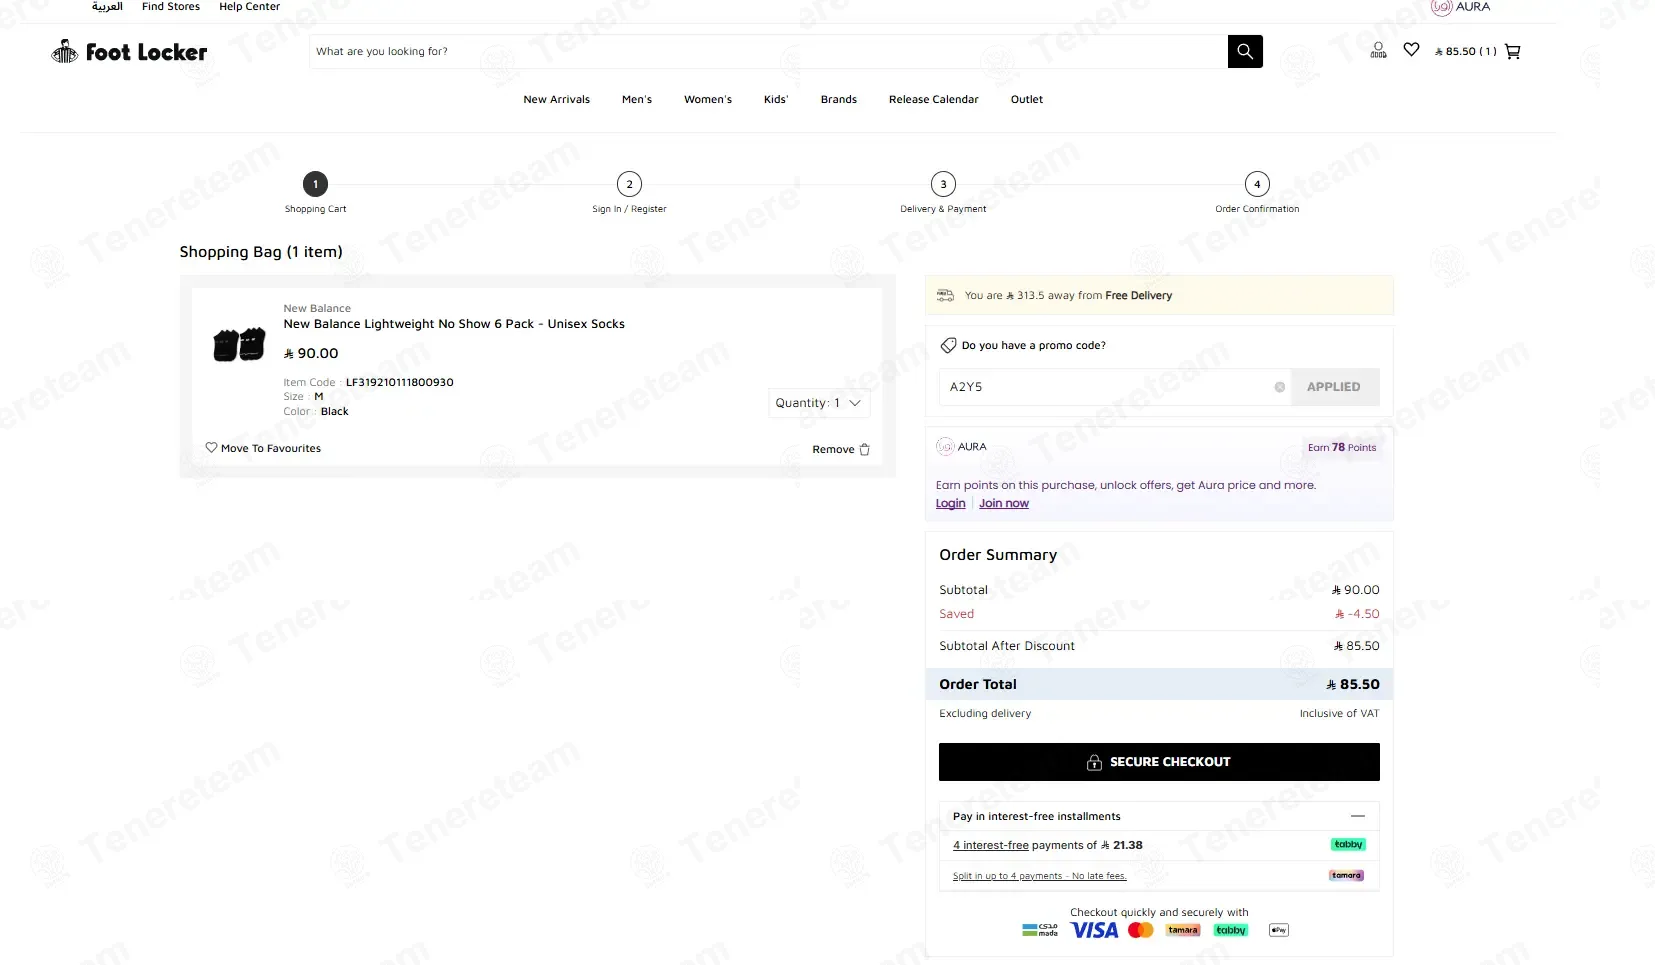1655x965 pixels.
Task: Click the AURA logo in rewards panel
Action: [x=962, y=447]
